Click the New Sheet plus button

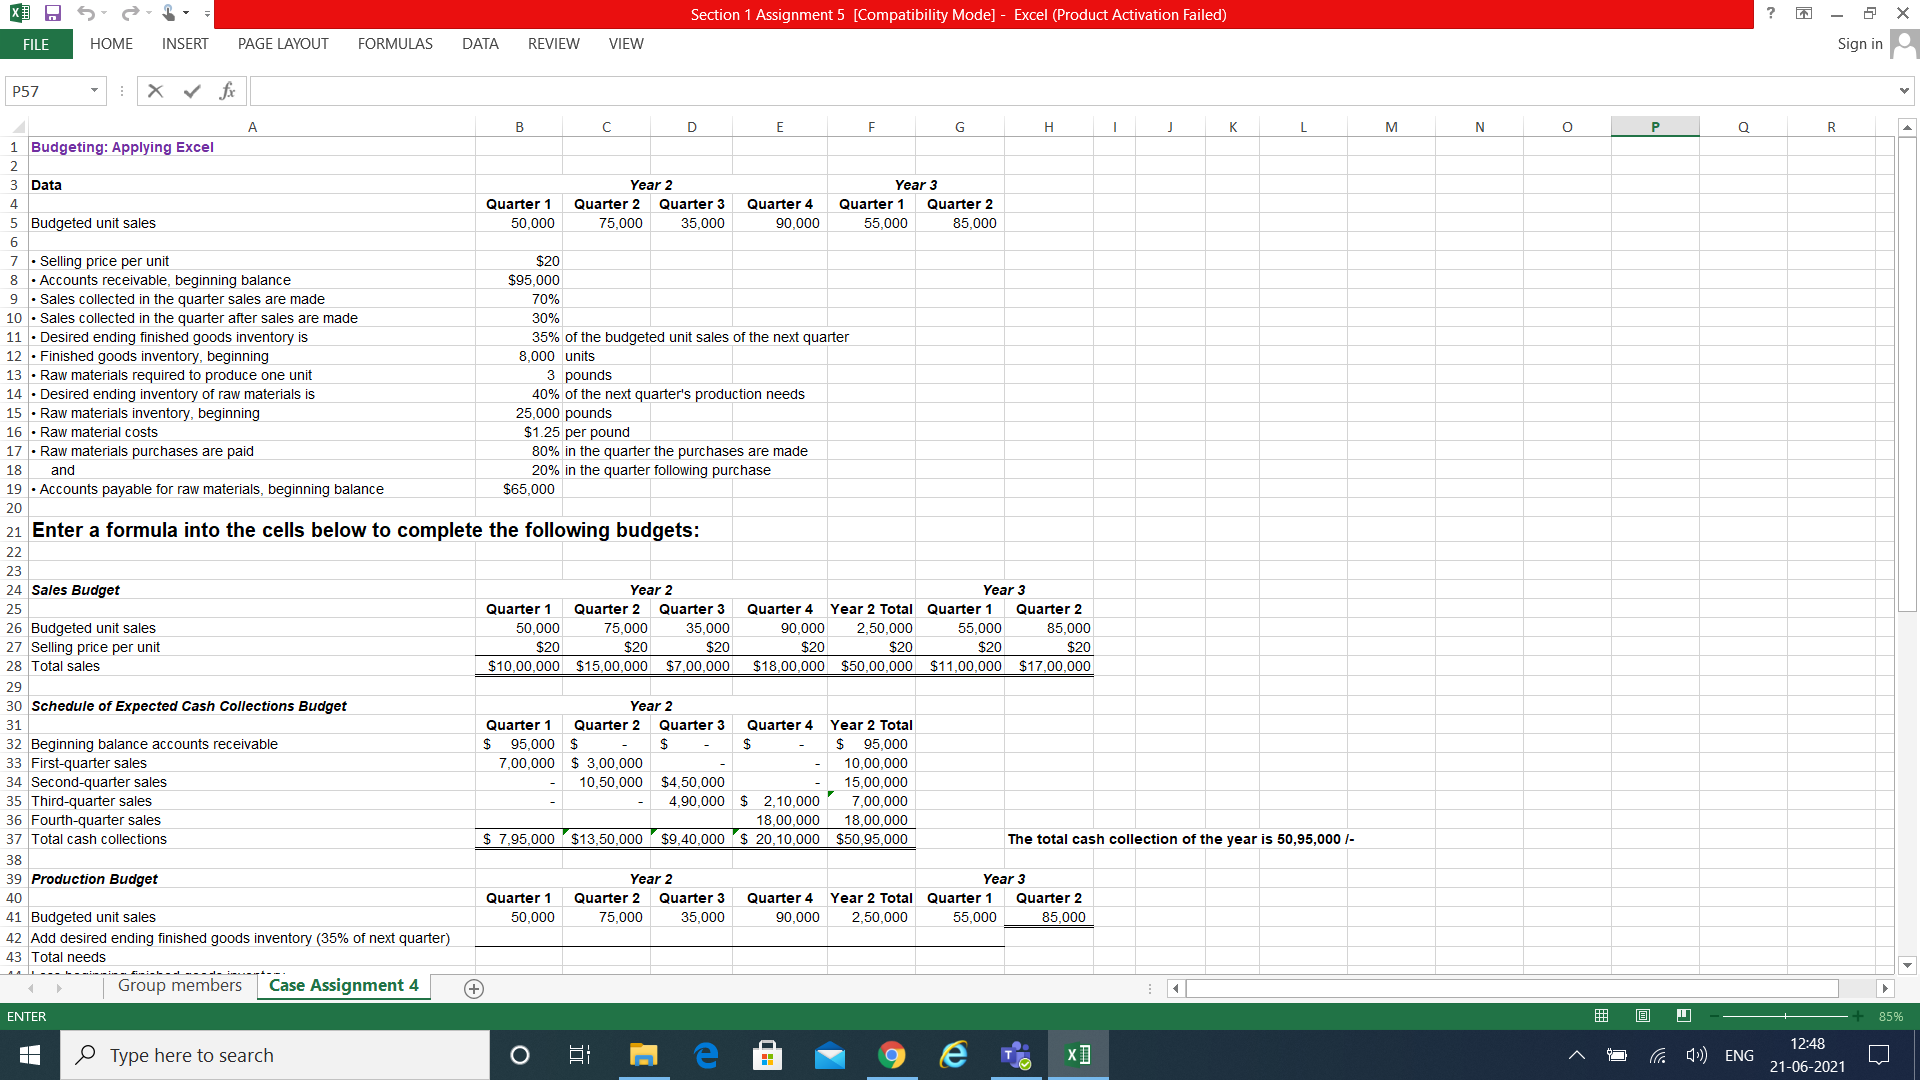coord(473,989)
